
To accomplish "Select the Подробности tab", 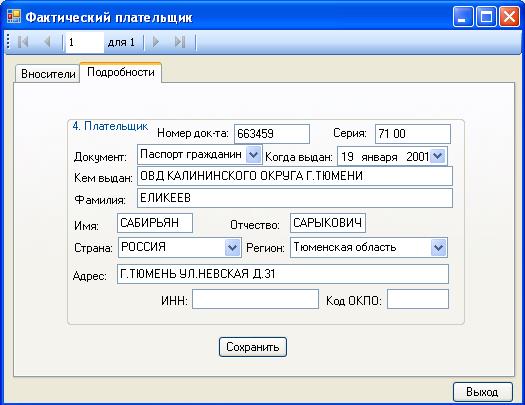I will point(121,72).
